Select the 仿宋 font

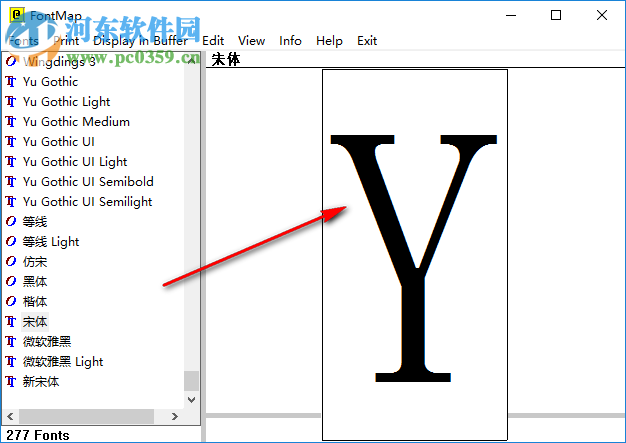point(35,261)
